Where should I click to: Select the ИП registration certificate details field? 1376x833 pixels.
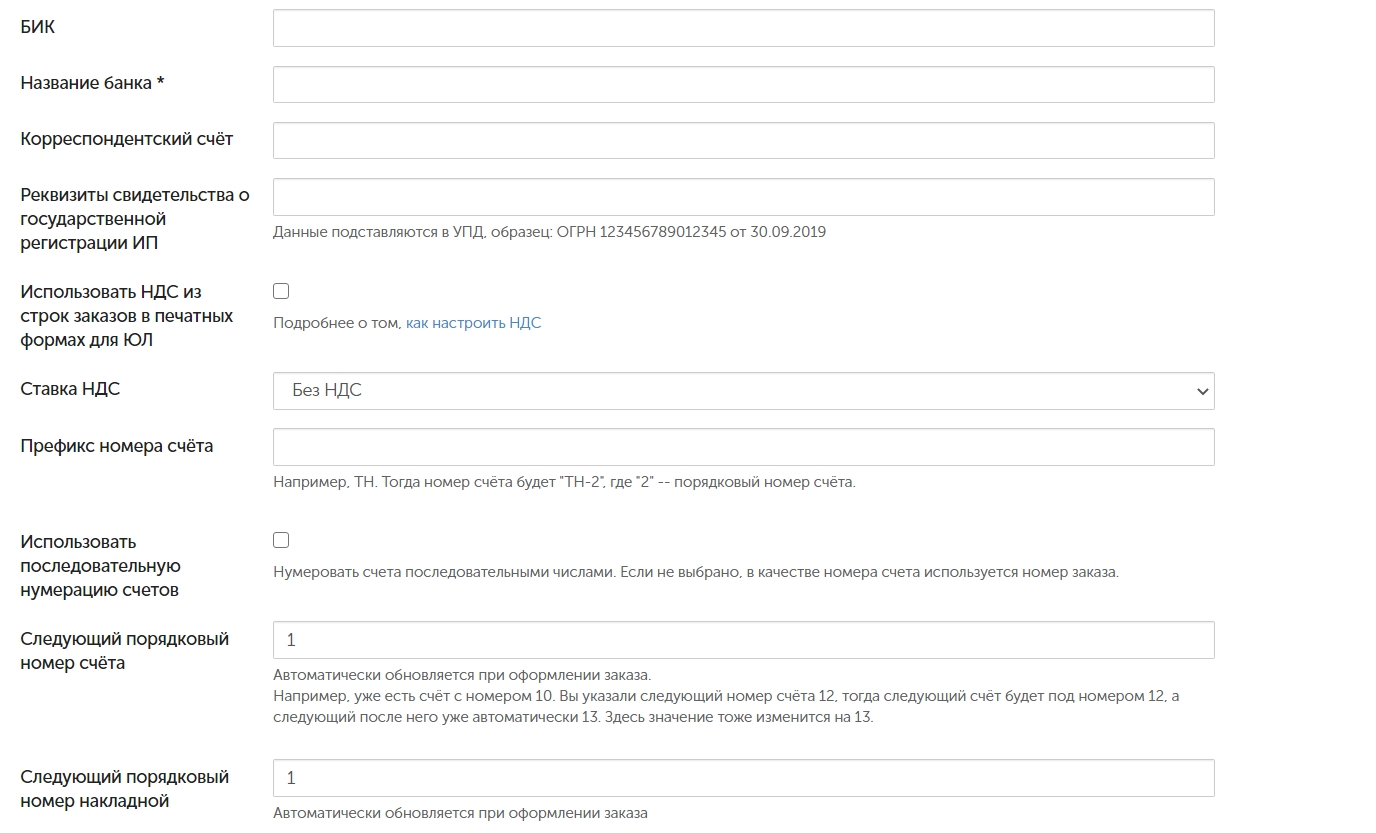click(743, 197)
